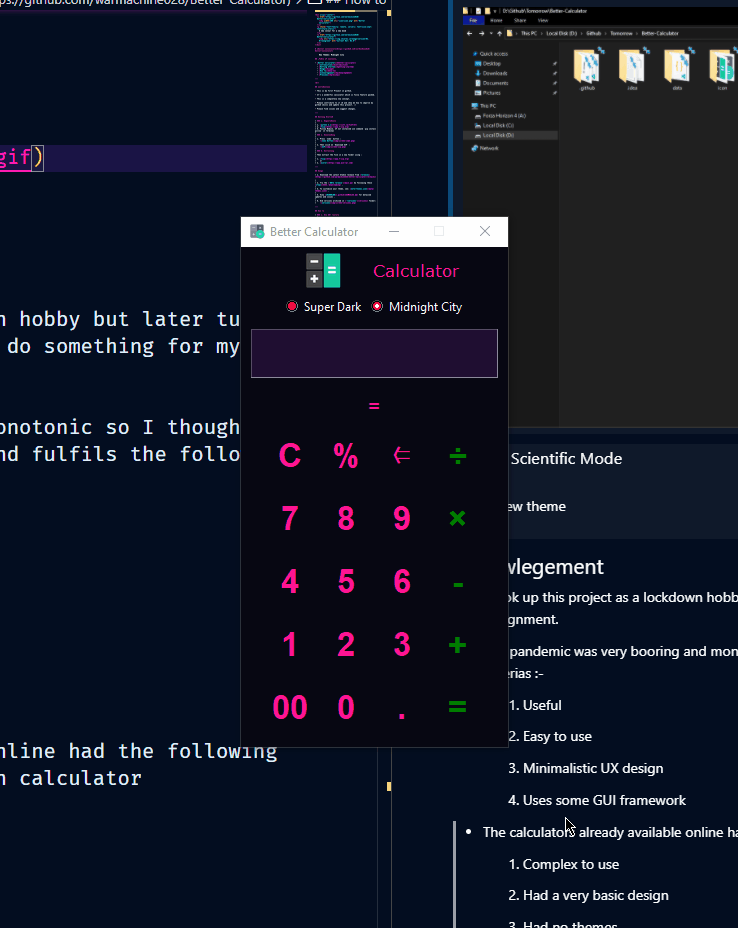Click the green multiply operator key

[457, 518]
